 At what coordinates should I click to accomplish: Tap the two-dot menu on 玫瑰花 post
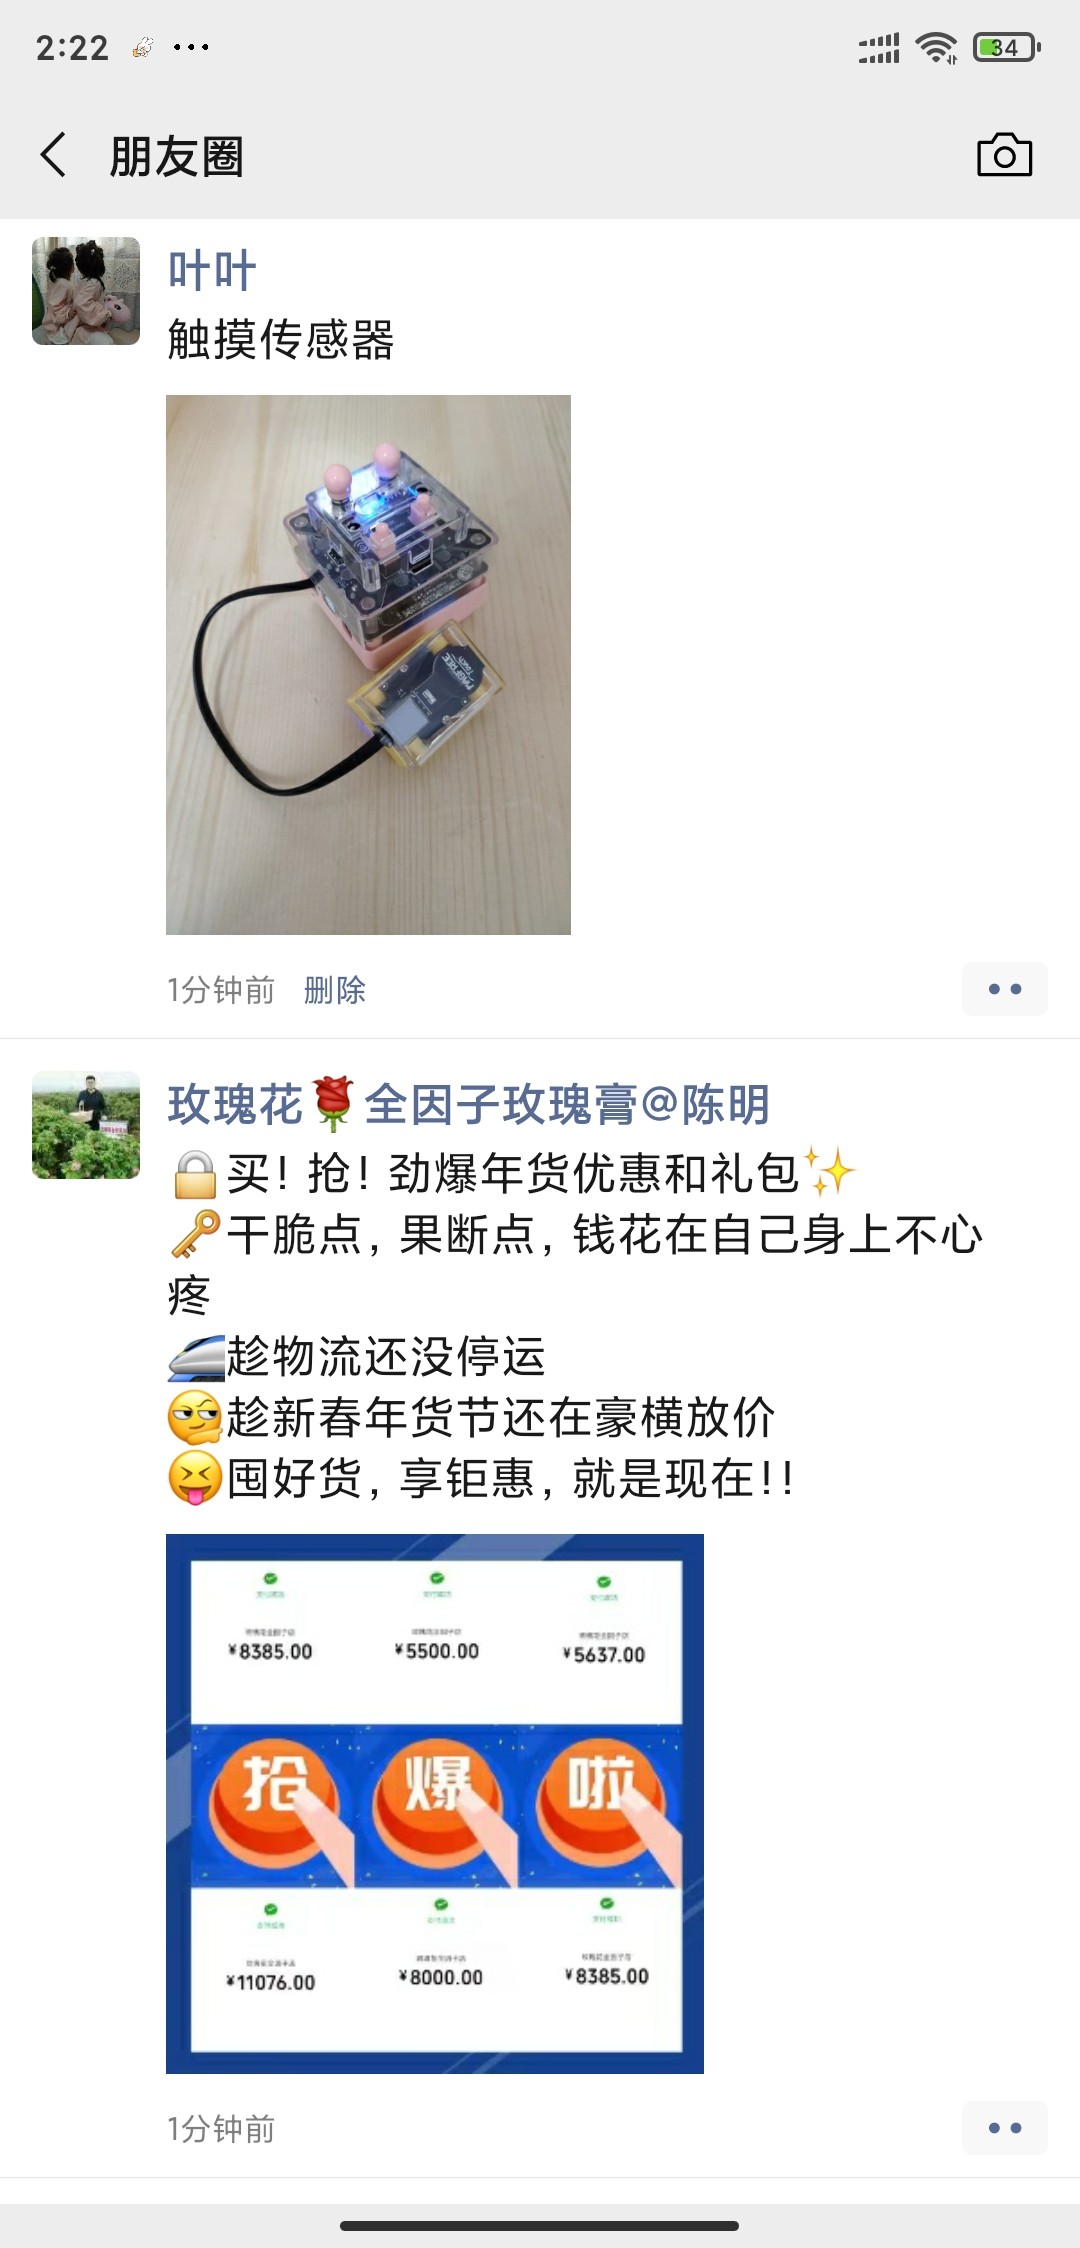[x=1004, y=2128]
